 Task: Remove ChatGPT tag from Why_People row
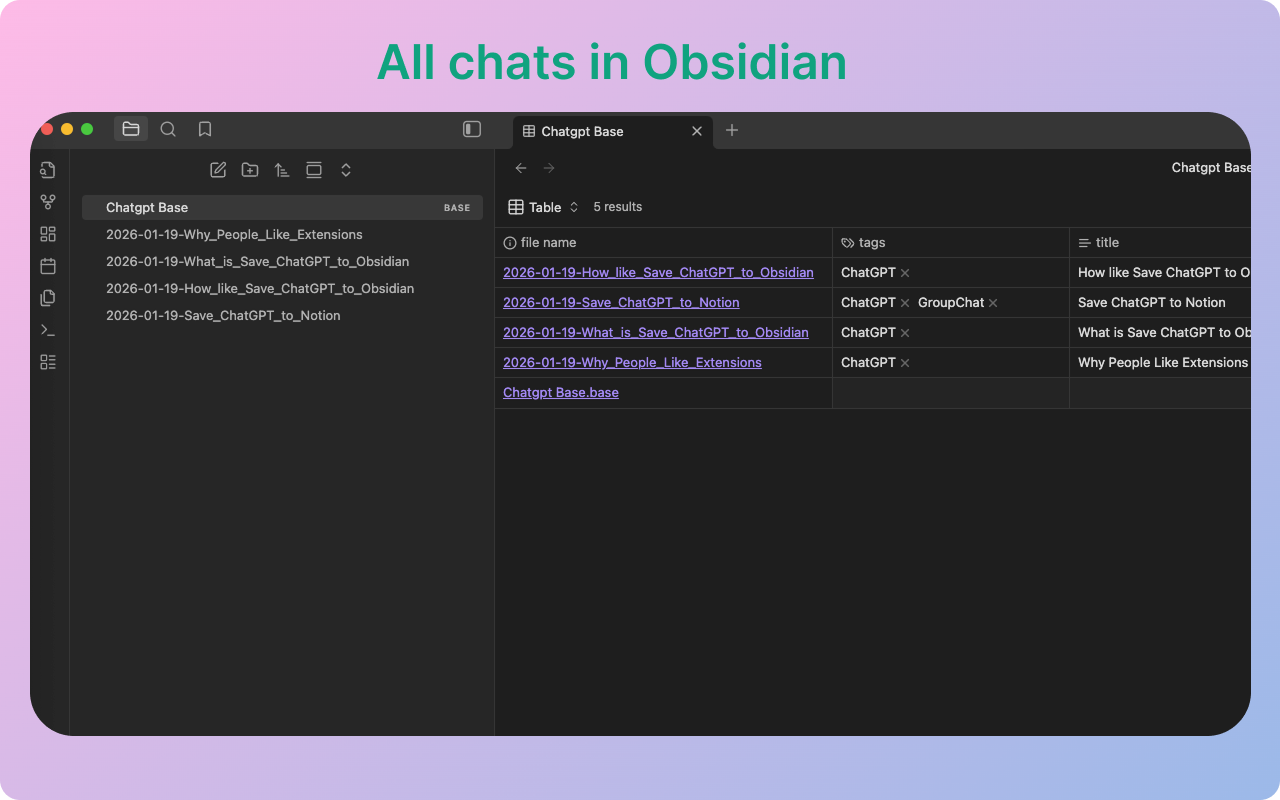click(x=905, y=363)
